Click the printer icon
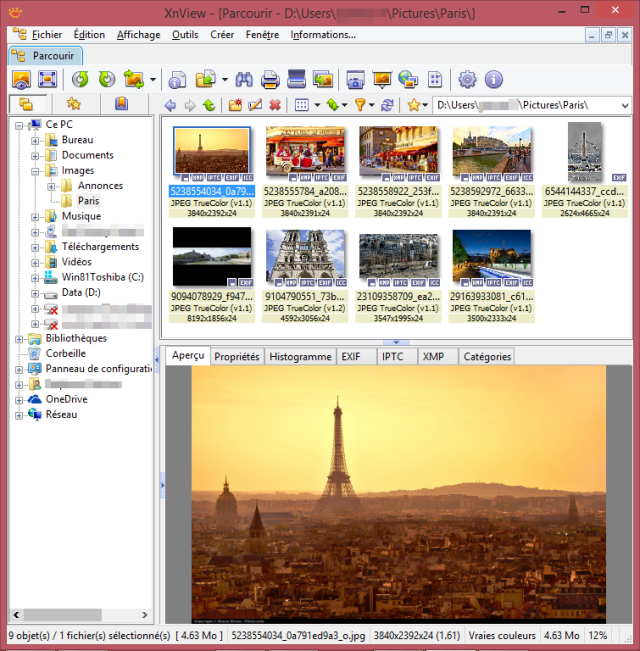The height and width of the screenshot is (651, 640). coord(270,79)
